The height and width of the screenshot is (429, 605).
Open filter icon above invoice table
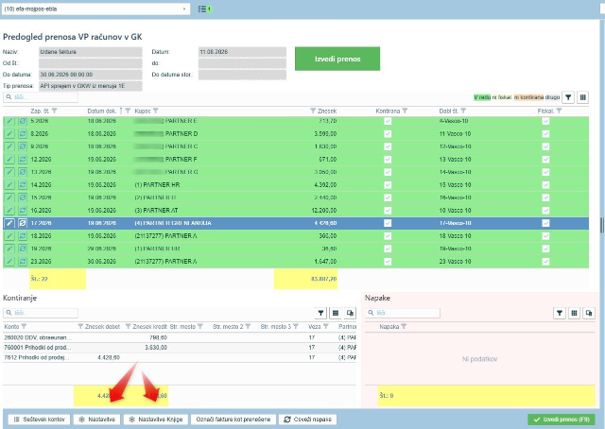[x=568, y=97]
